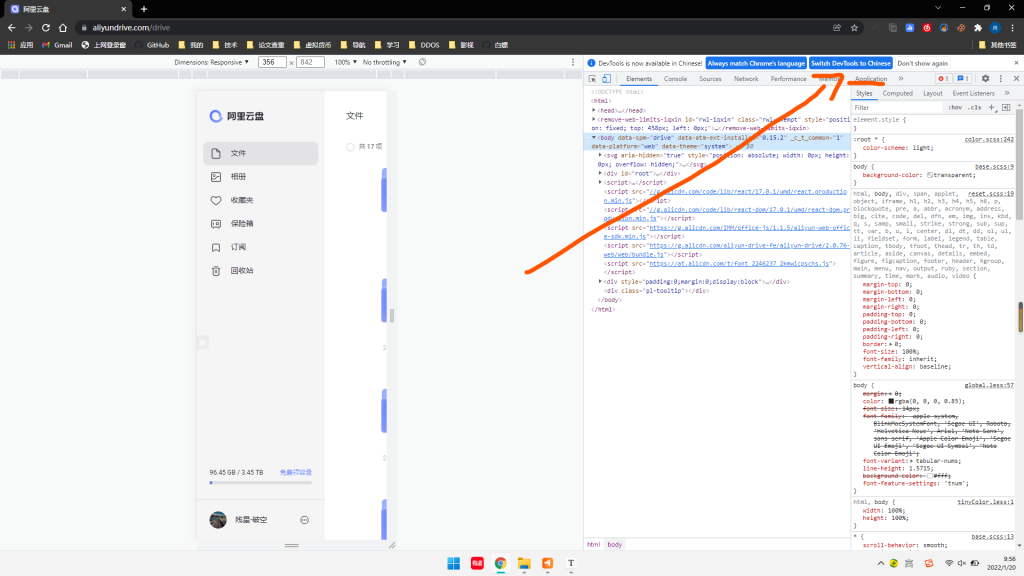Collapse the body element node
The image size is (1024, 576).
594,138
